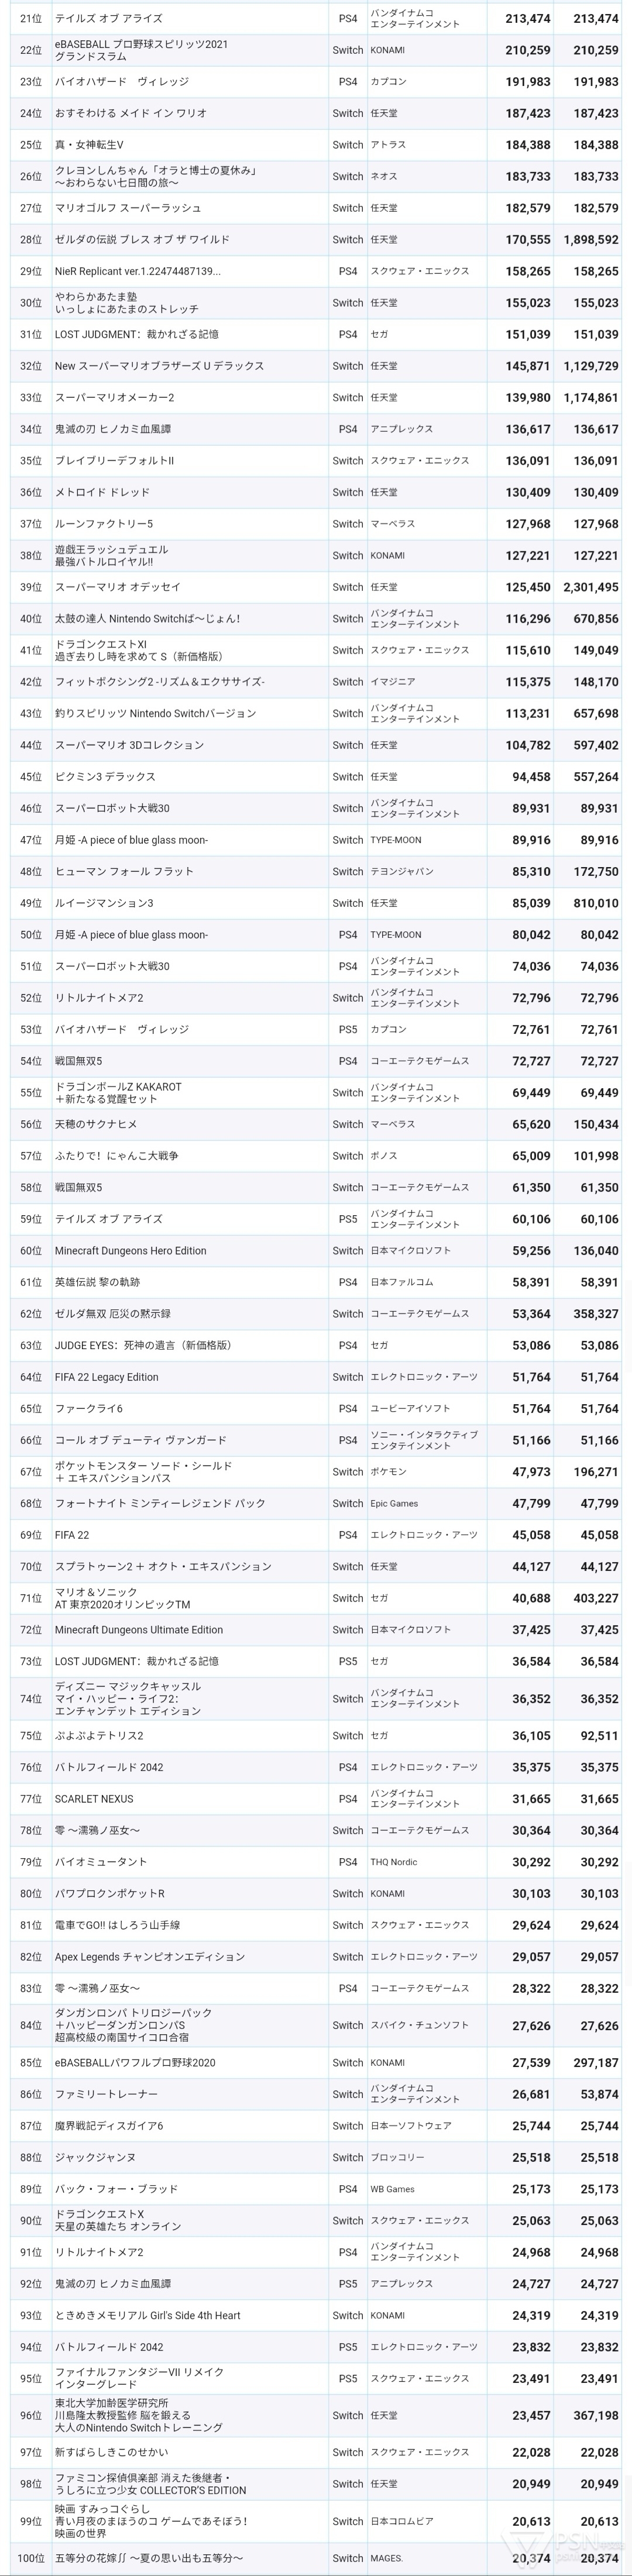Click the Minecraft Dungeons Hero Edition title

tap(130, 1251)
